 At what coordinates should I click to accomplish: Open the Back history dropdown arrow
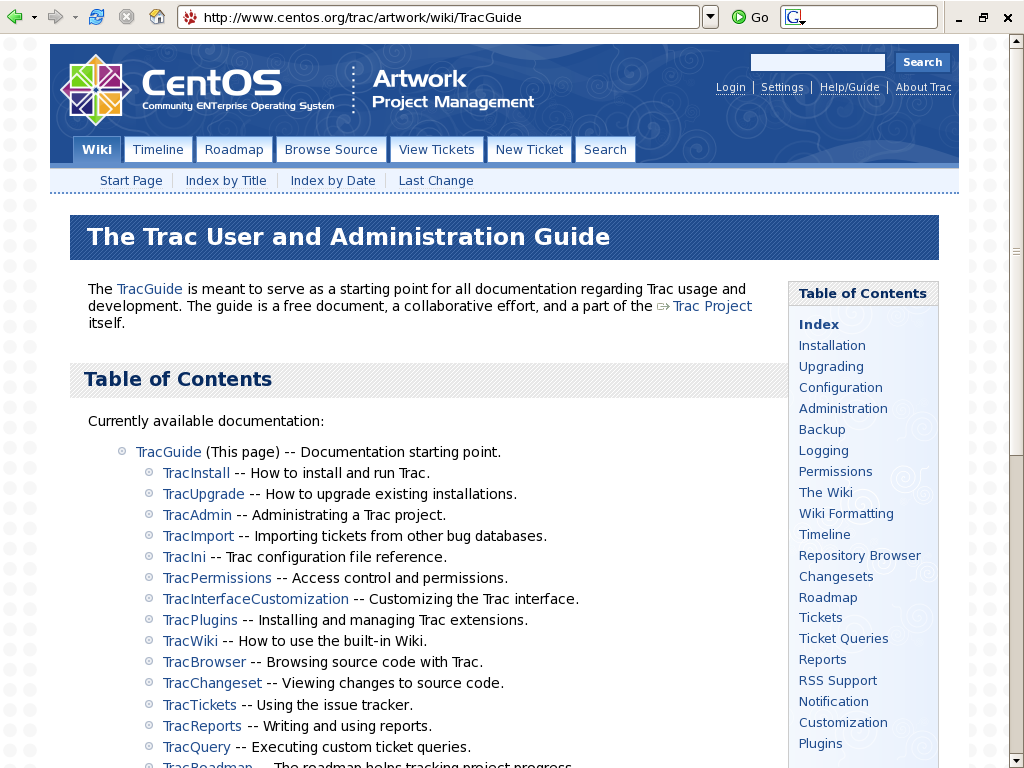point(35,18)
